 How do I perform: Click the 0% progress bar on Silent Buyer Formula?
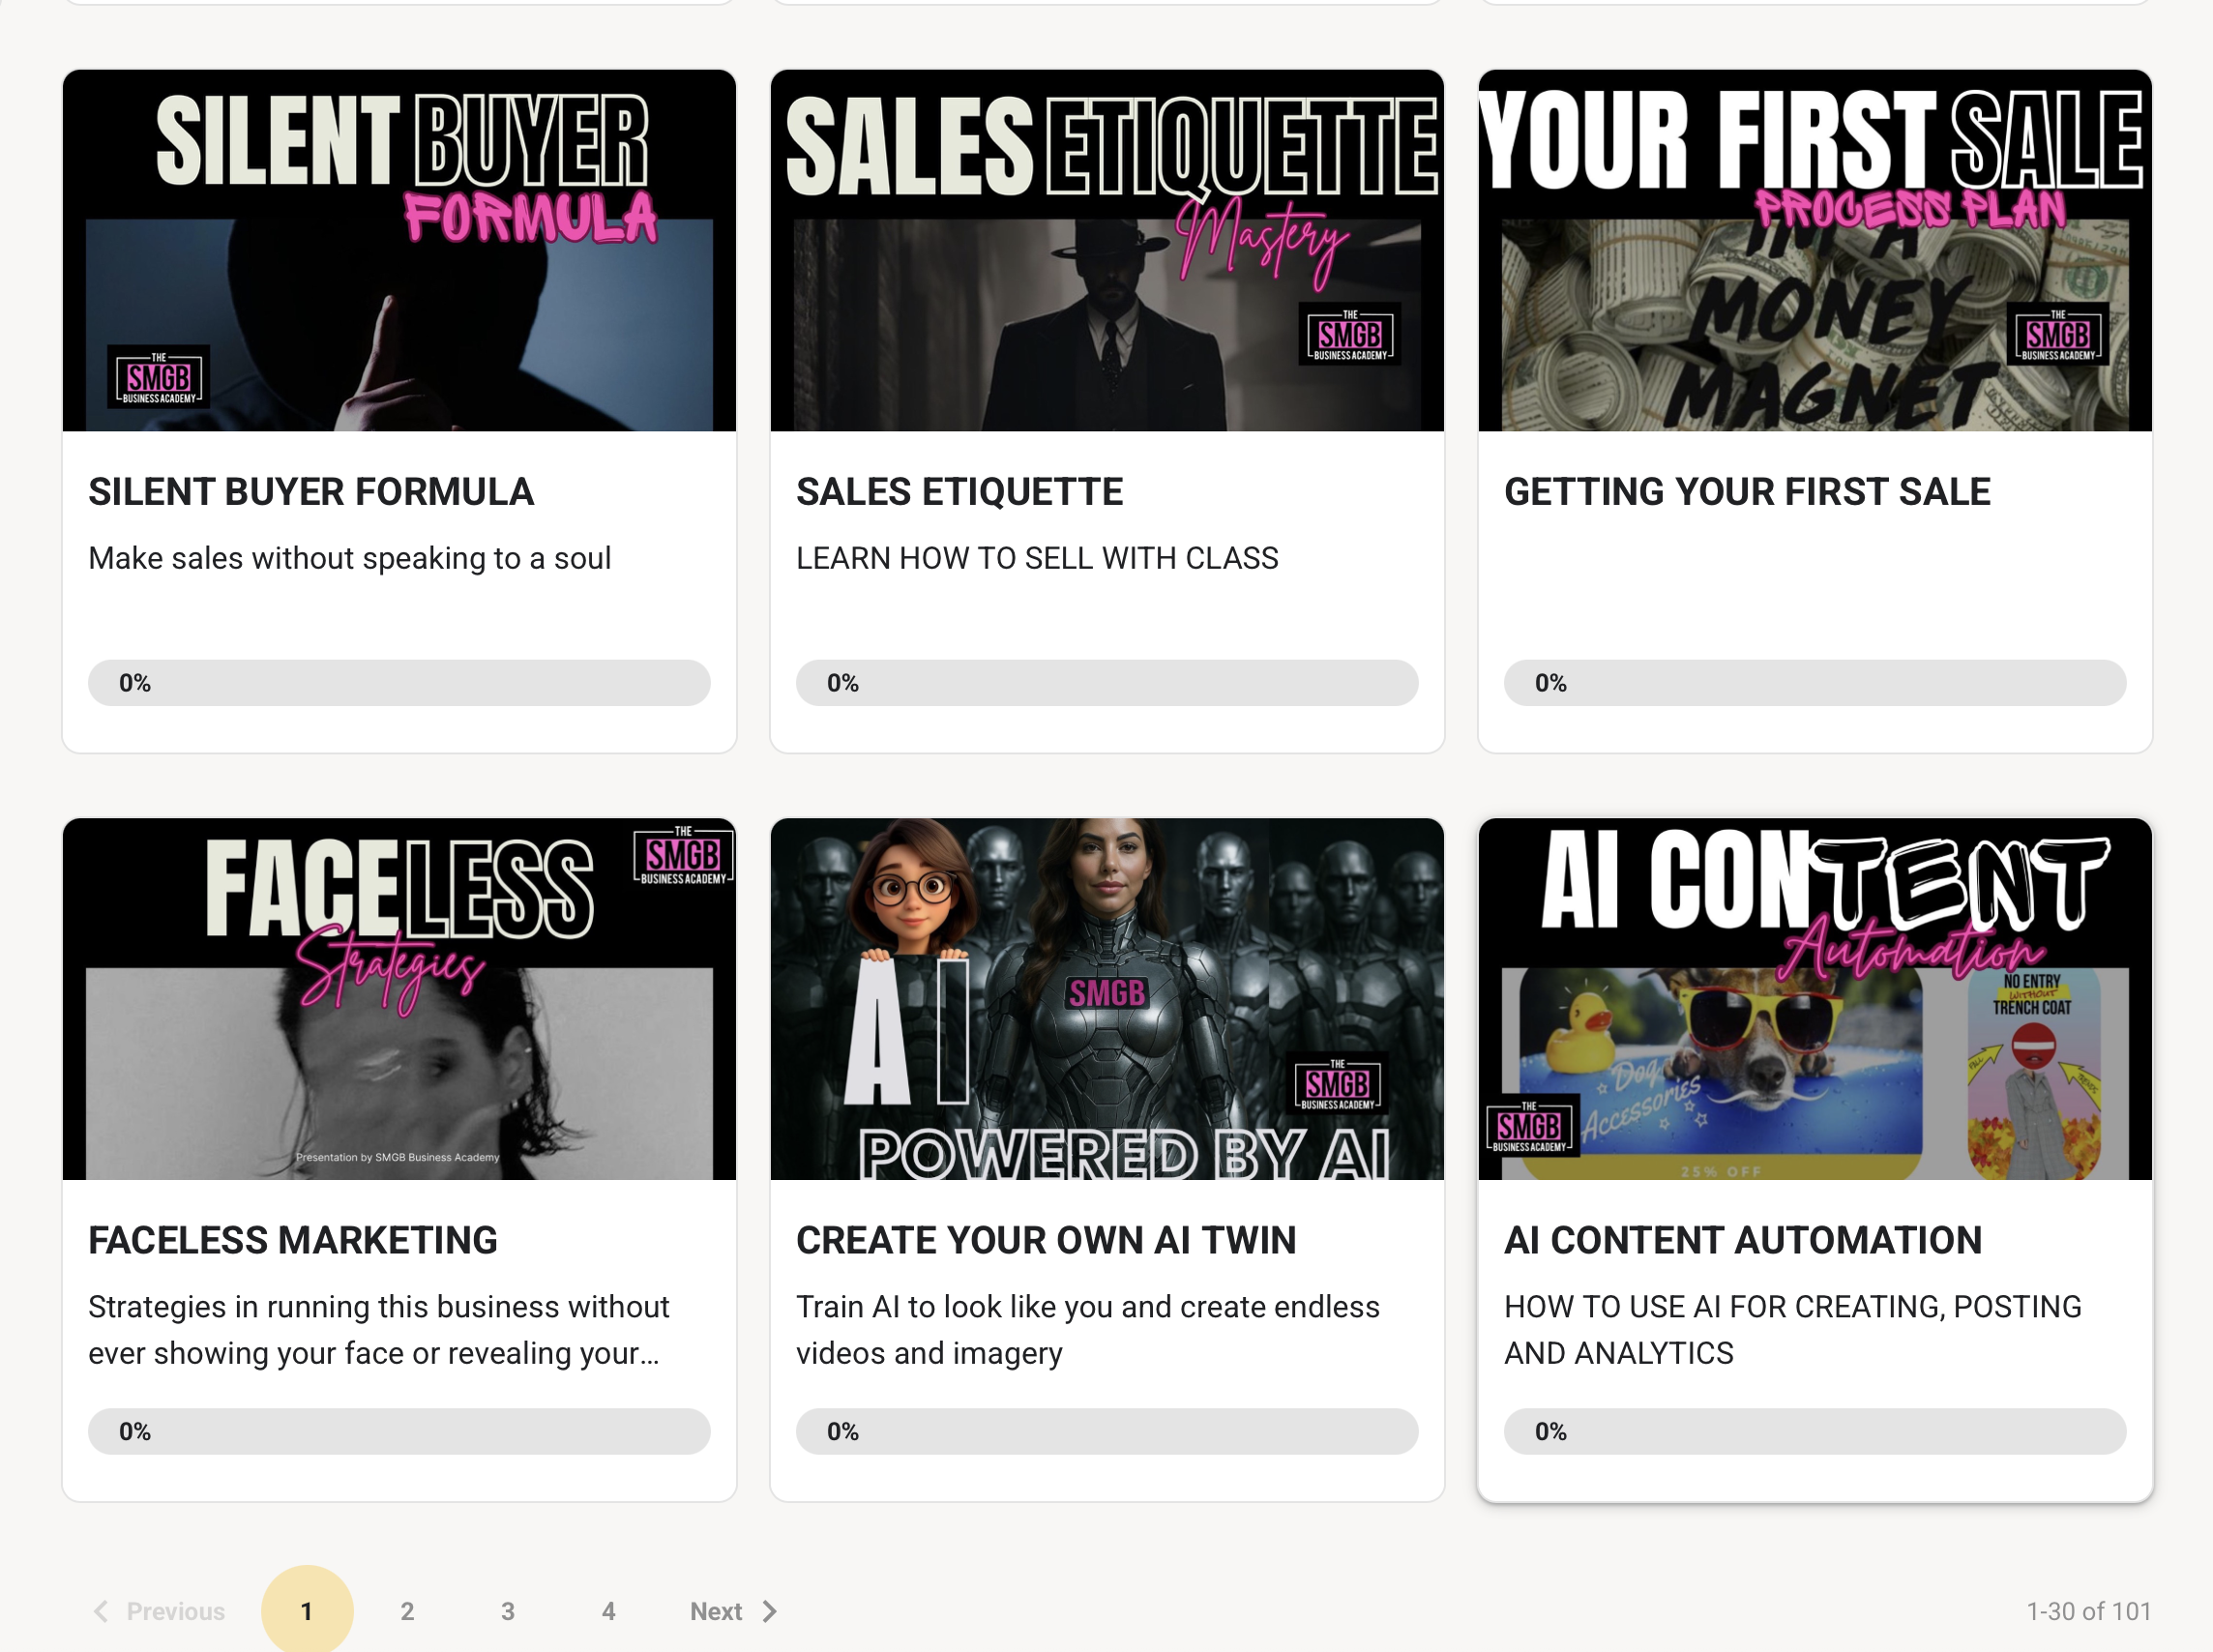(398, 682)
